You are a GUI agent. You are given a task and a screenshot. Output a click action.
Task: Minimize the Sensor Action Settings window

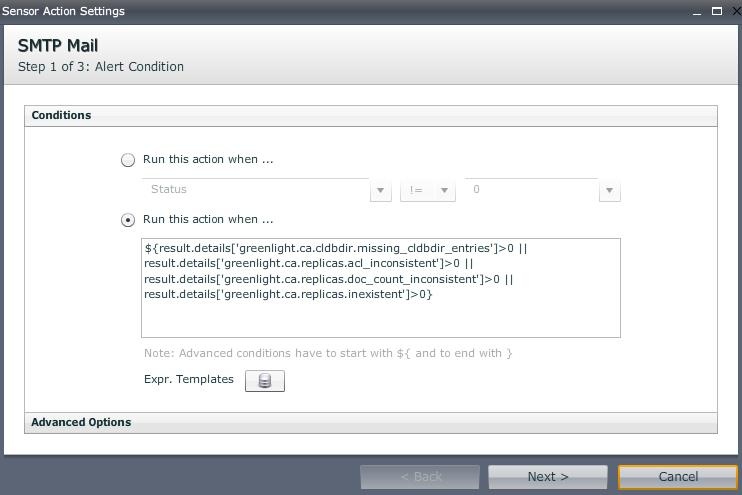coord(696,11)
